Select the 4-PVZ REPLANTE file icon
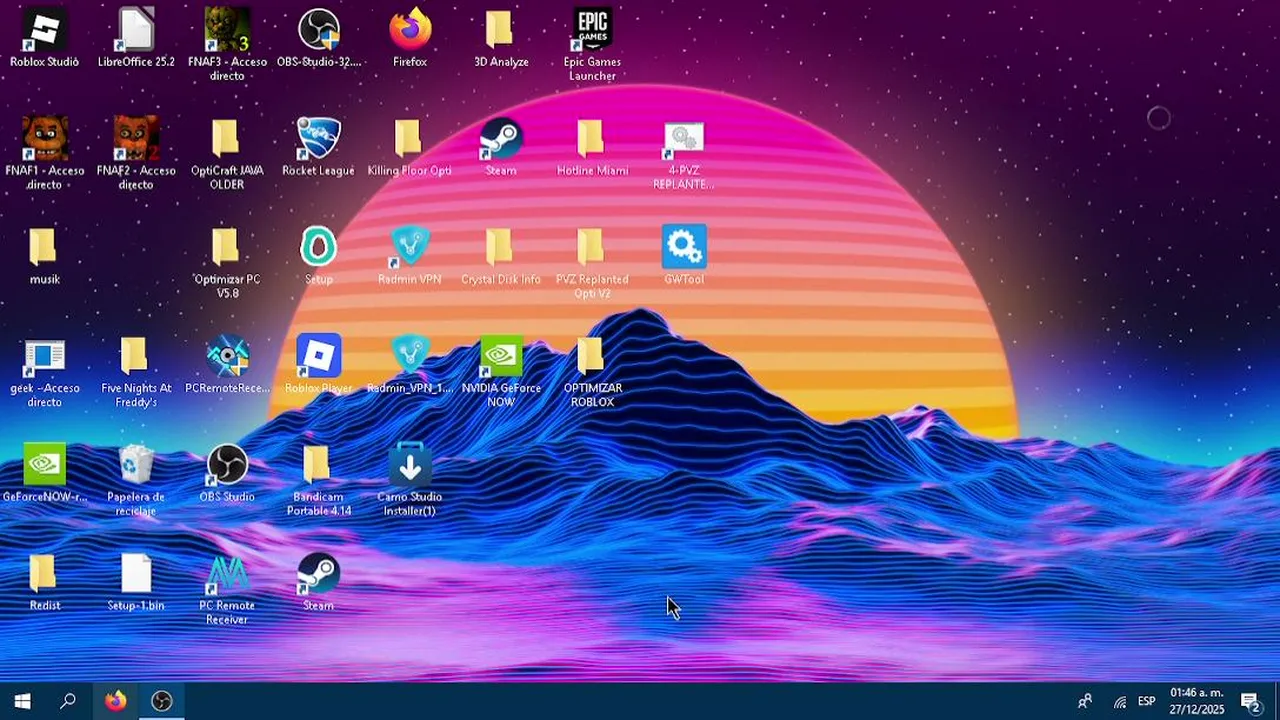The width and height of the screenshot is (1280, 720). pyautogui.click(x=684, y=140)
